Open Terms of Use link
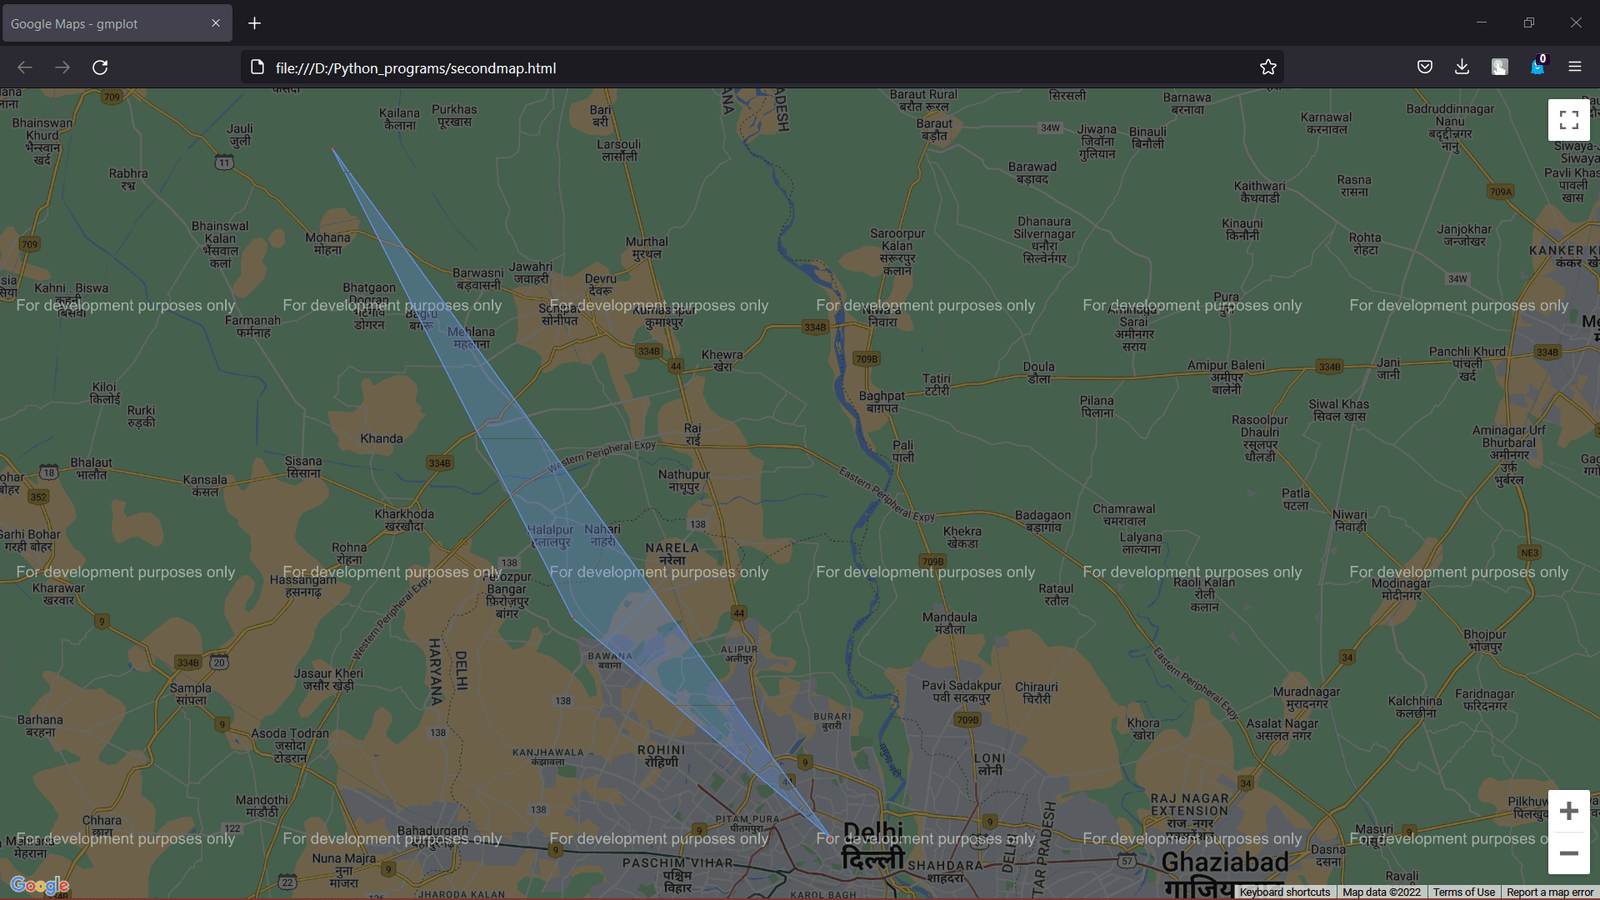The height and width of the screenshot is (900, 1600). 1464,892
